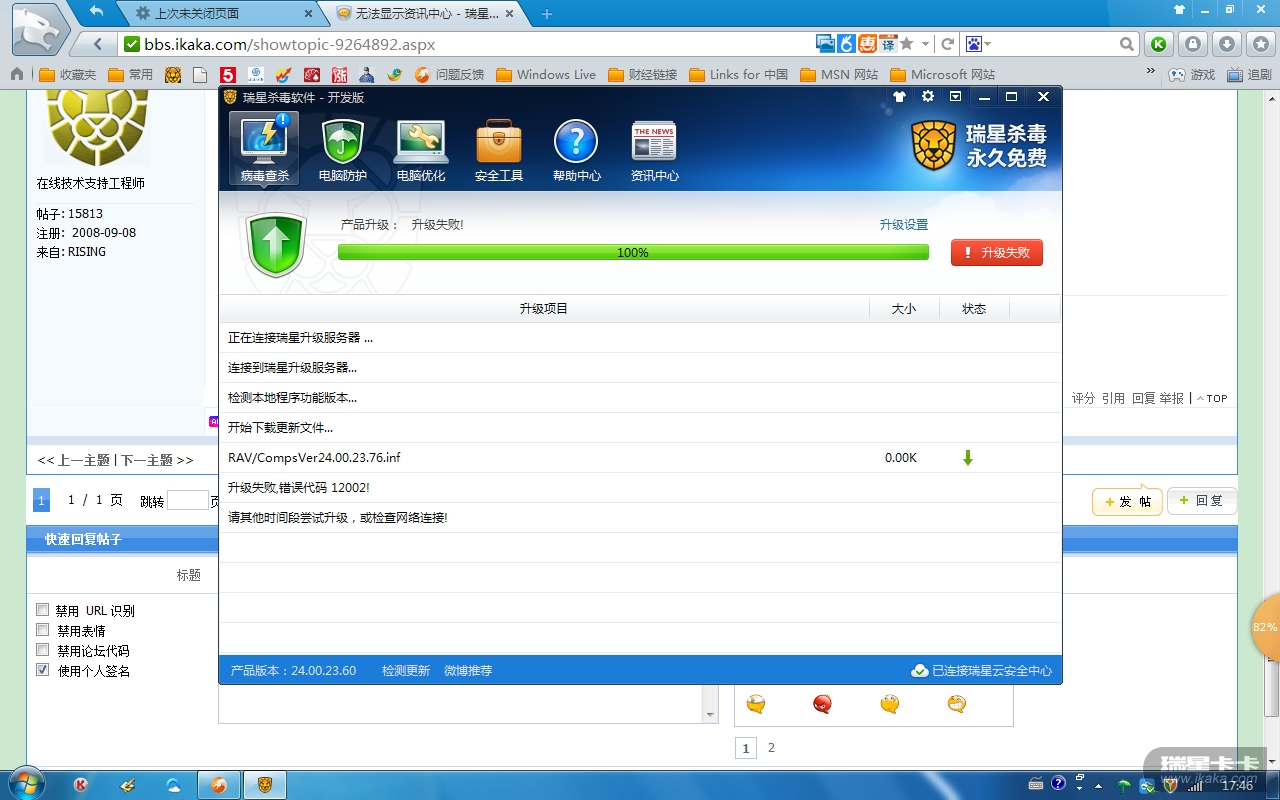Viewport: 1280px width, 800px height.
Task: Click the 升级项目 column header
Action: click(x=544, y=309)
